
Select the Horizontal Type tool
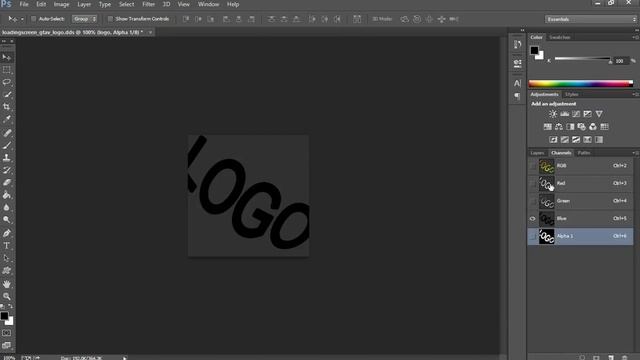[7, 246]
